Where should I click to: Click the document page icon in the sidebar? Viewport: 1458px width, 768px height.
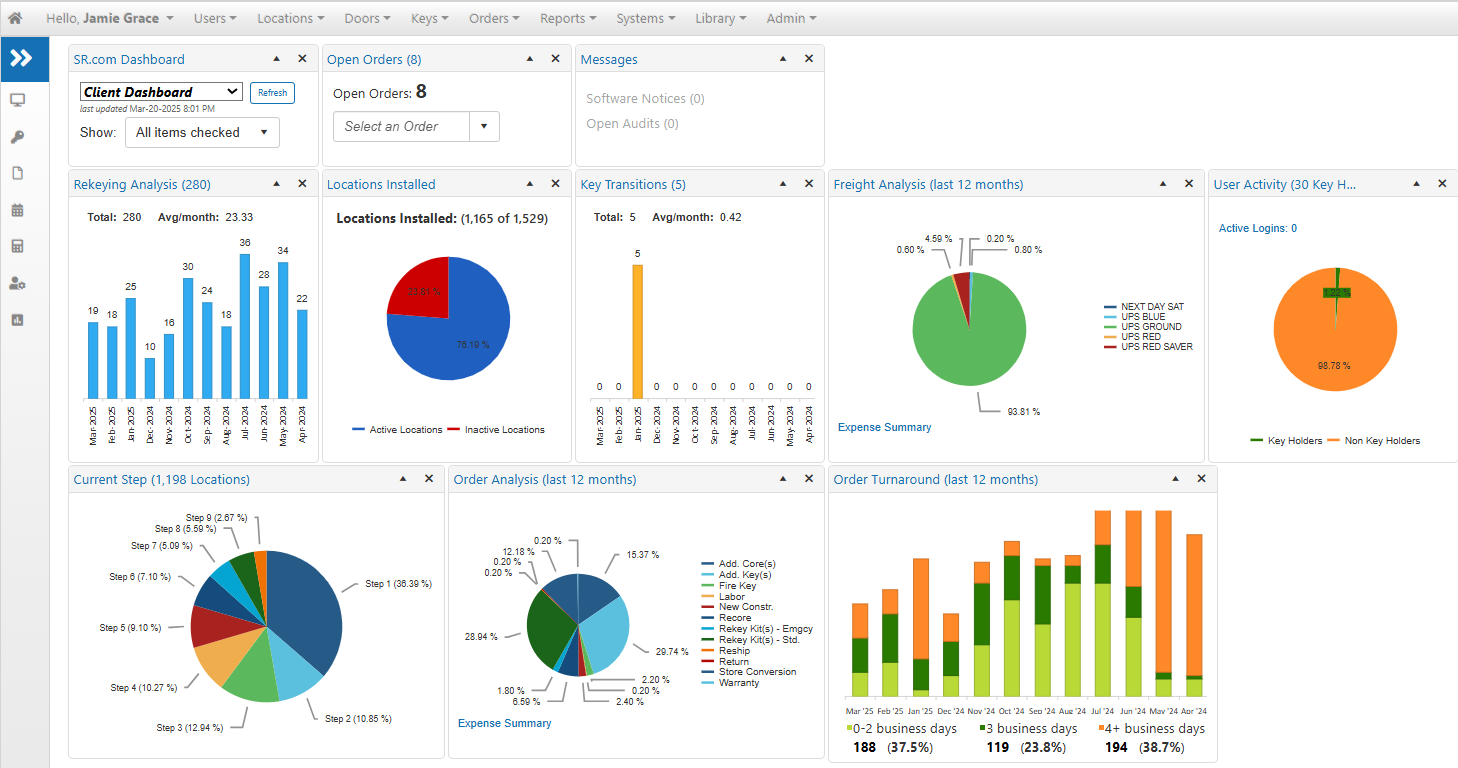pyautogui.click(x=17, y=173)
